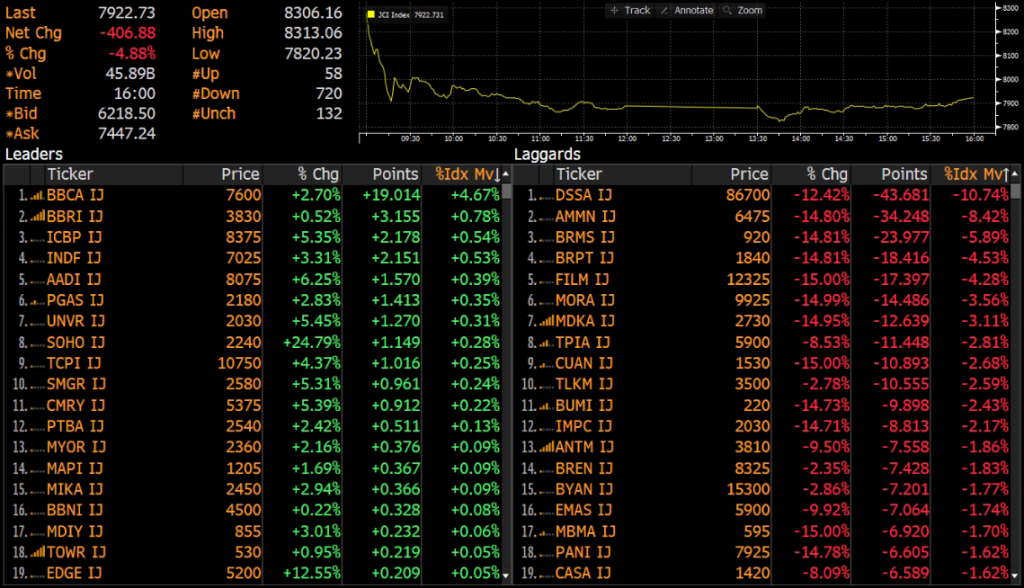The image size is (1024, 588).
Task: Sort Laggards by %Idx Mv column
Action: coord(972,174)
